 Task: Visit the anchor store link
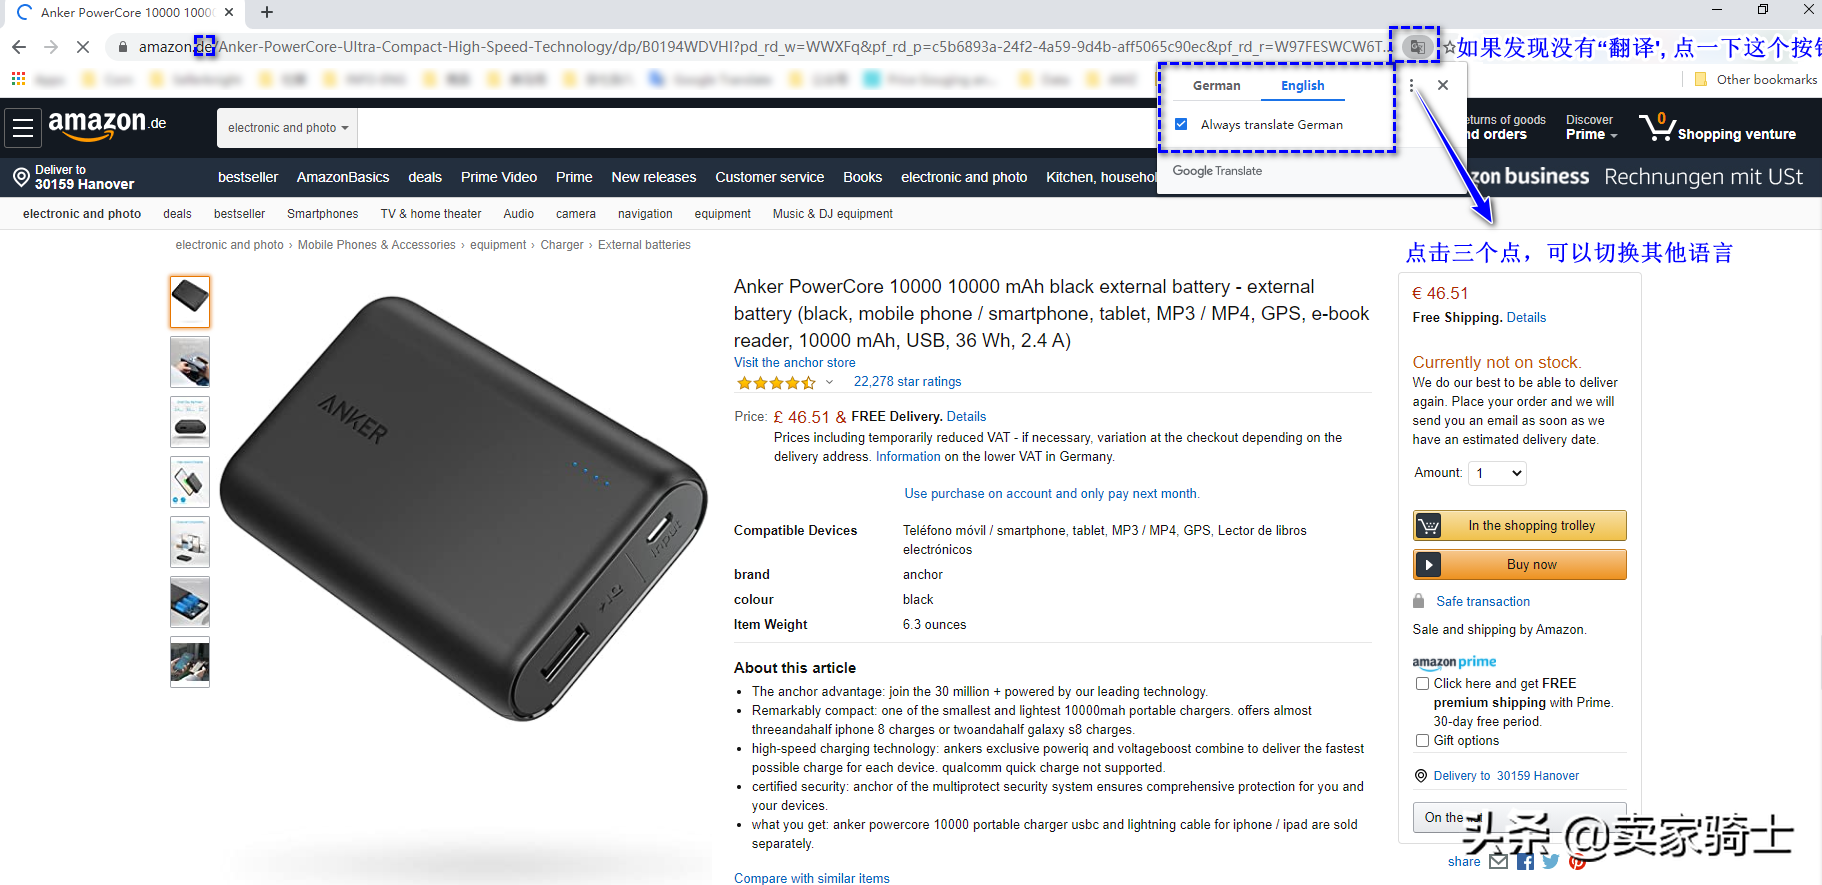(x=795, y=363)
